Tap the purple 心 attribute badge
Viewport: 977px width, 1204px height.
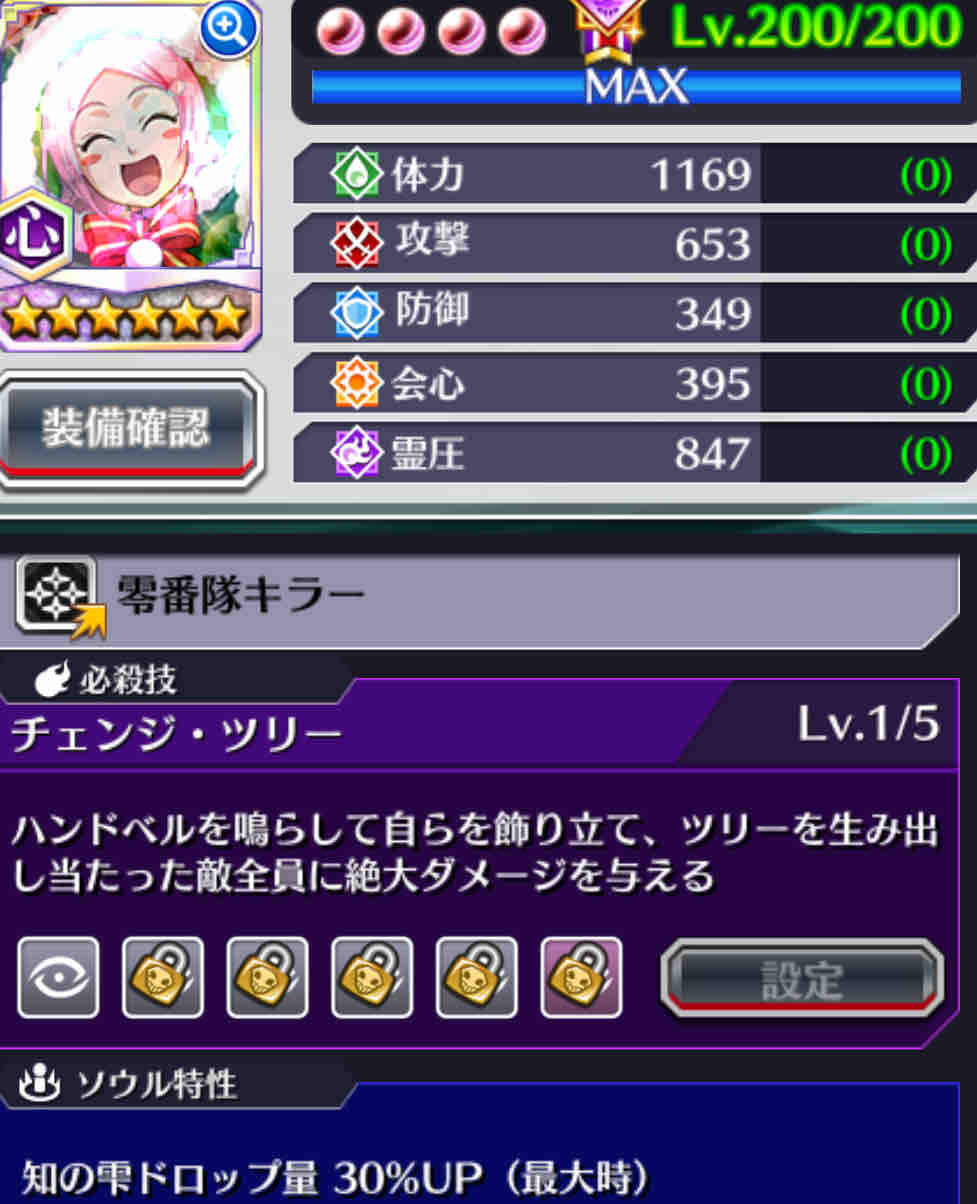tap(35, 236)
